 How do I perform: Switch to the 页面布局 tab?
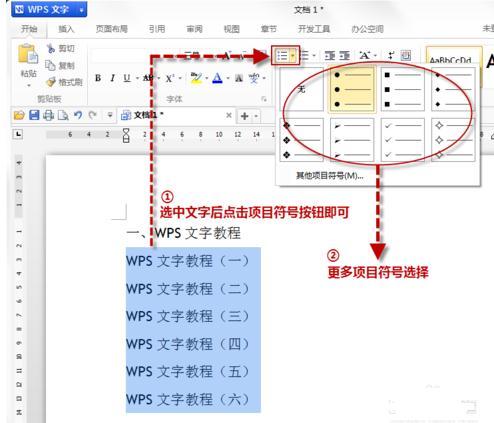(x=112, y=29)
